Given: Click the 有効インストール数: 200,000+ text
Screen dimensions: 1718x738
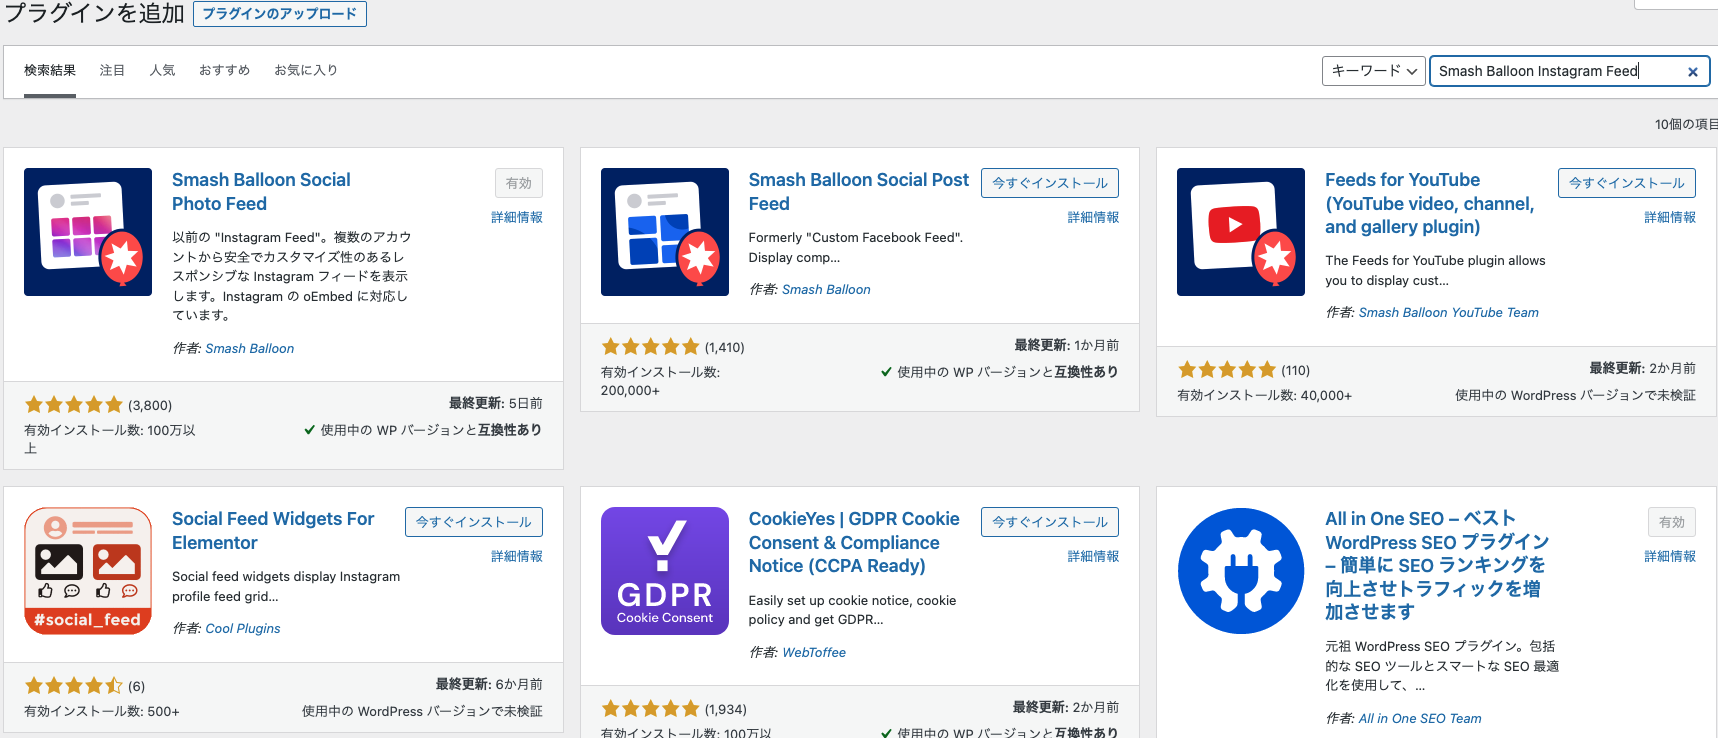Looking at the screenshot, I should [x=660, y=381].
